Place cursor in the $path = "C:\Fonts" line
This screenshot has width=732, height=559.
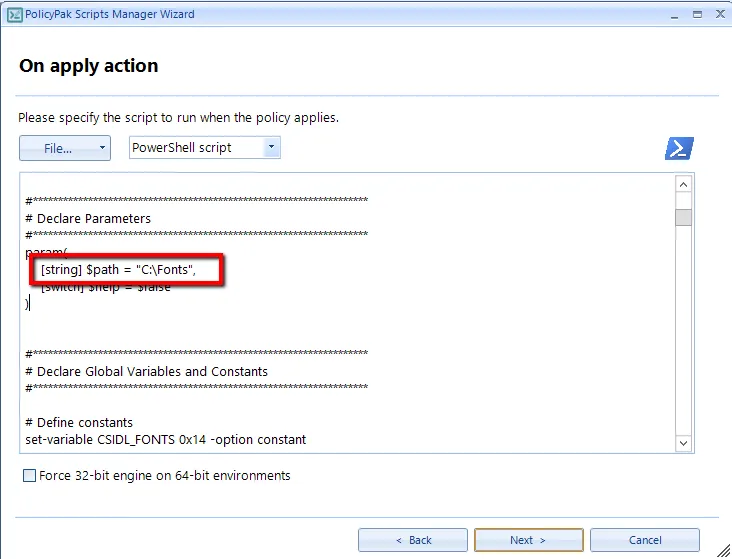[118, 270]
